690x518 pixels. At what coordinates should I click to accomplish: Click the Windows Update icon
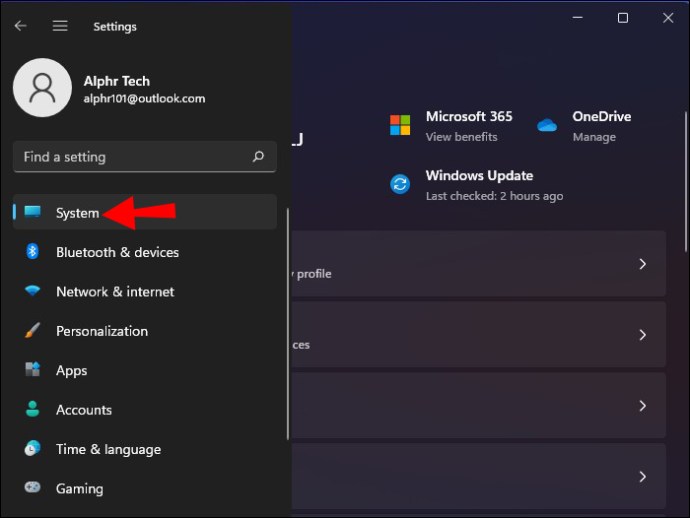click(x=400, y=184)
